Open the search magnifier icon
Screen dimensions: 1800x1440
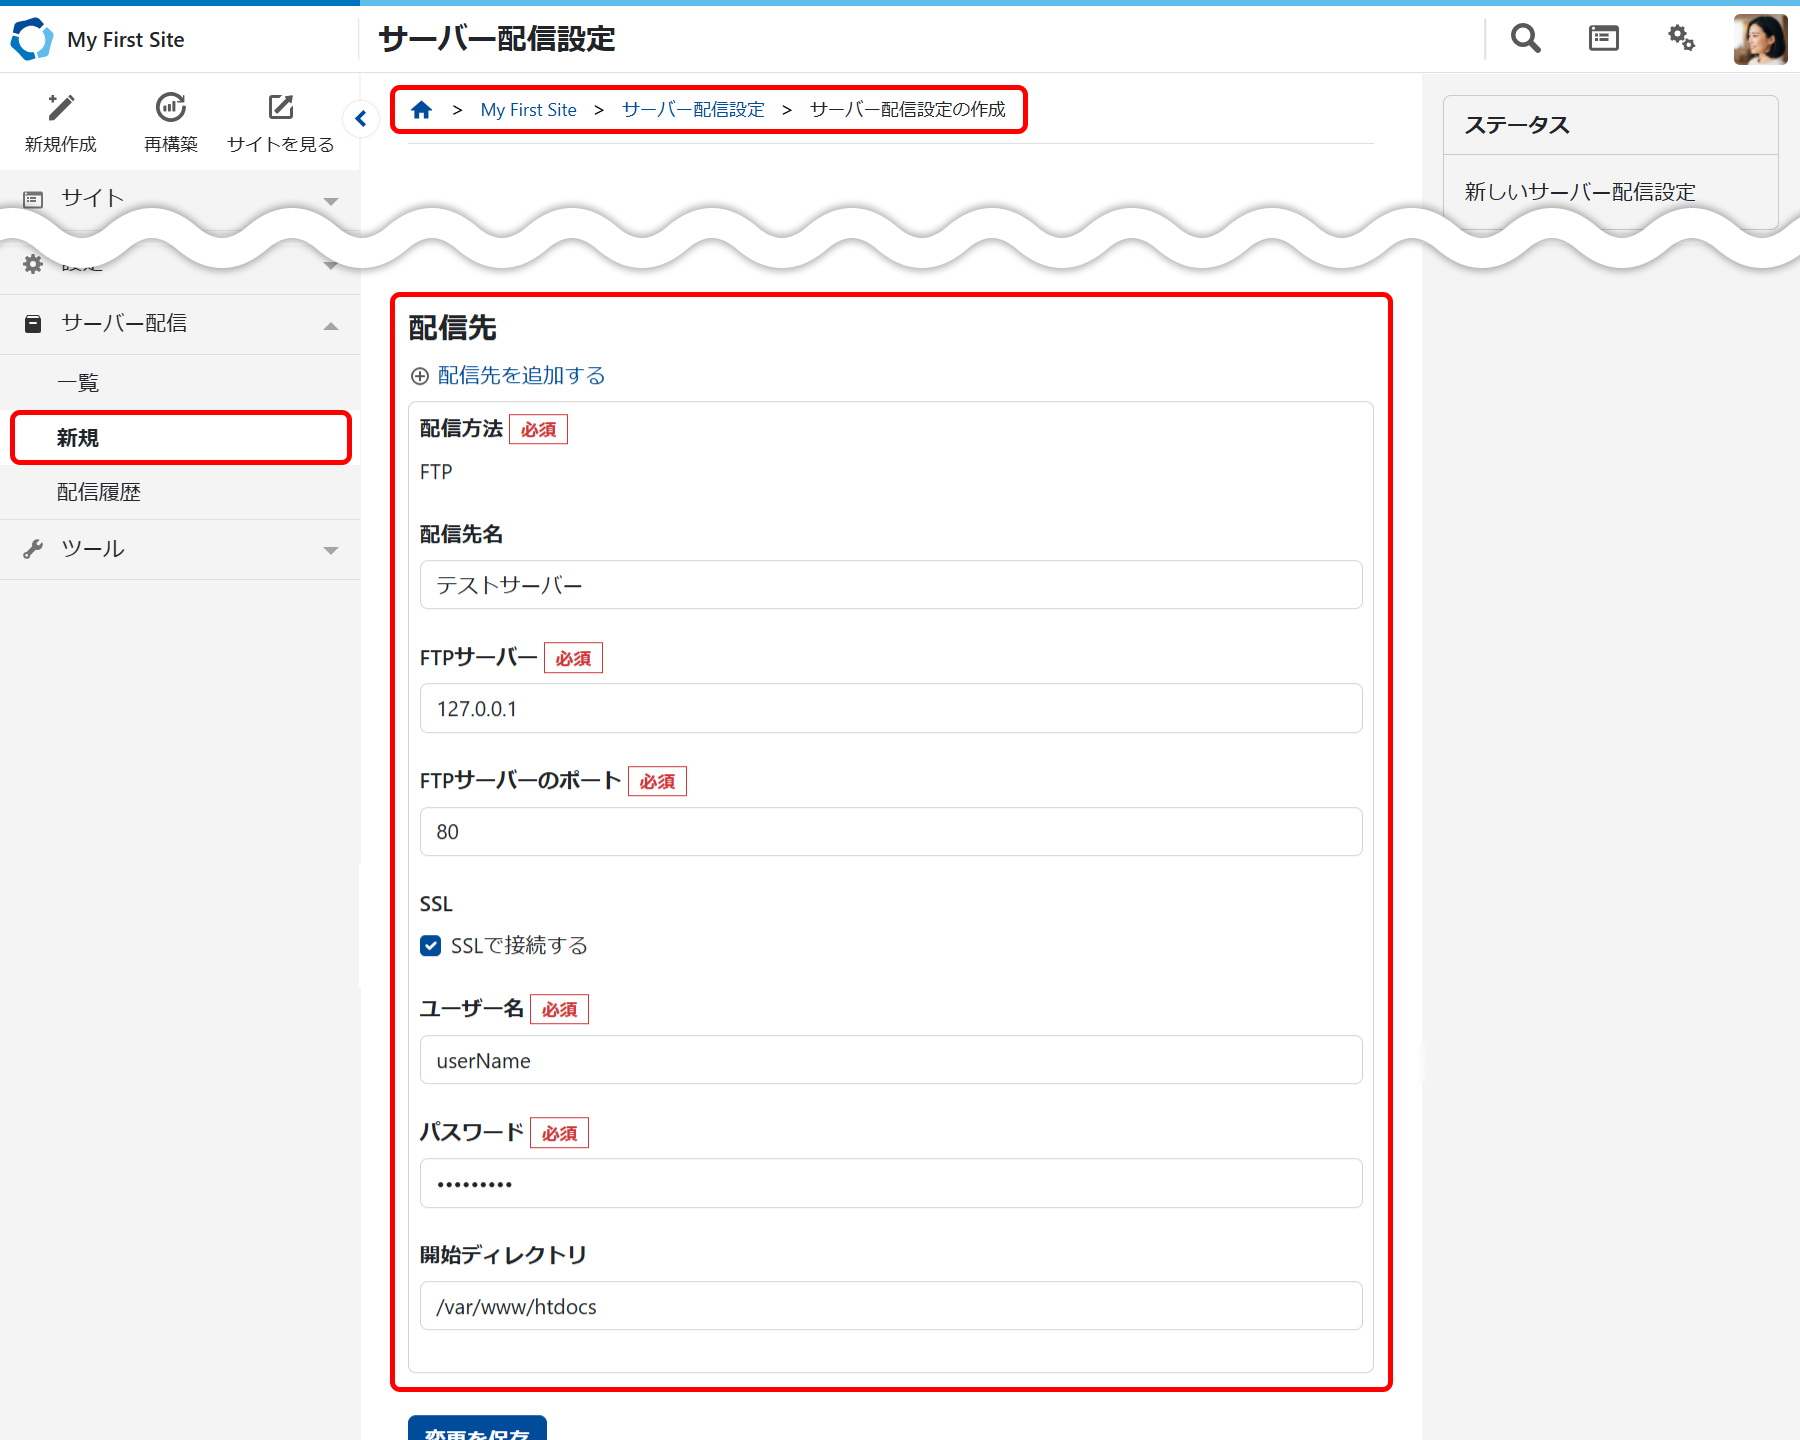(1524, 38)
